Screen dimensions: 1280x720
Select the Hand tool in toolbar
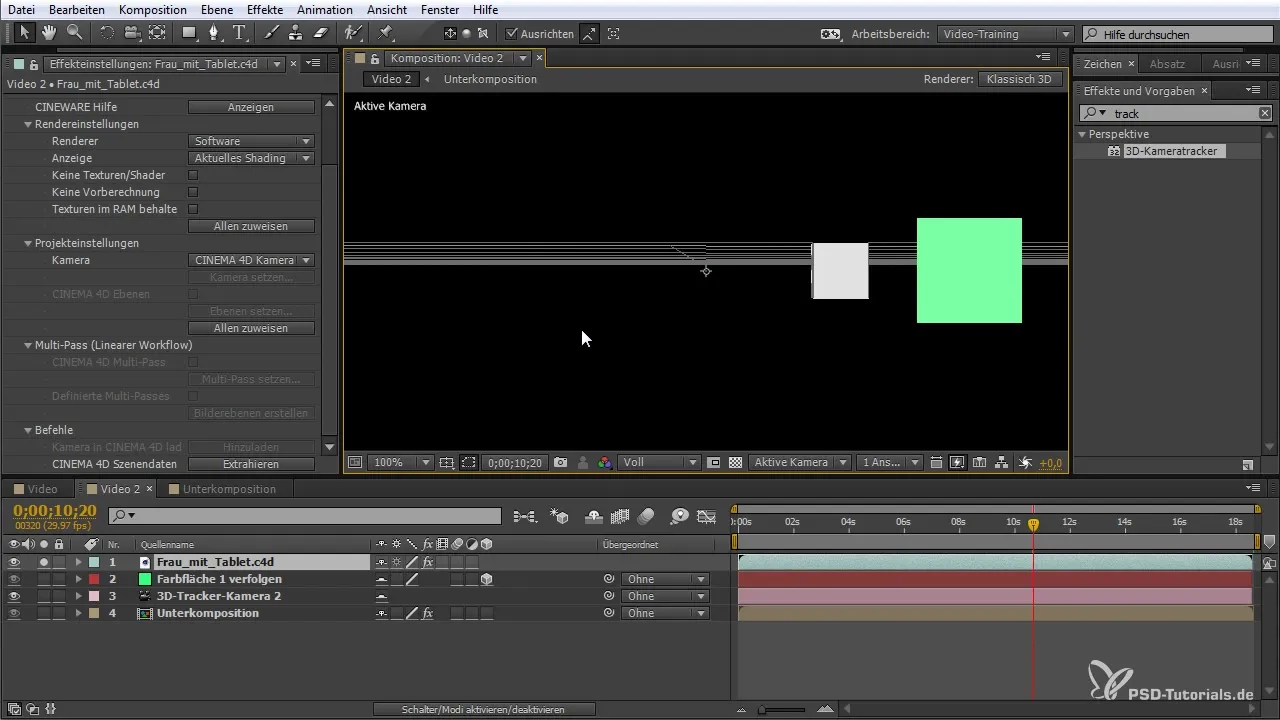(48, 33)
